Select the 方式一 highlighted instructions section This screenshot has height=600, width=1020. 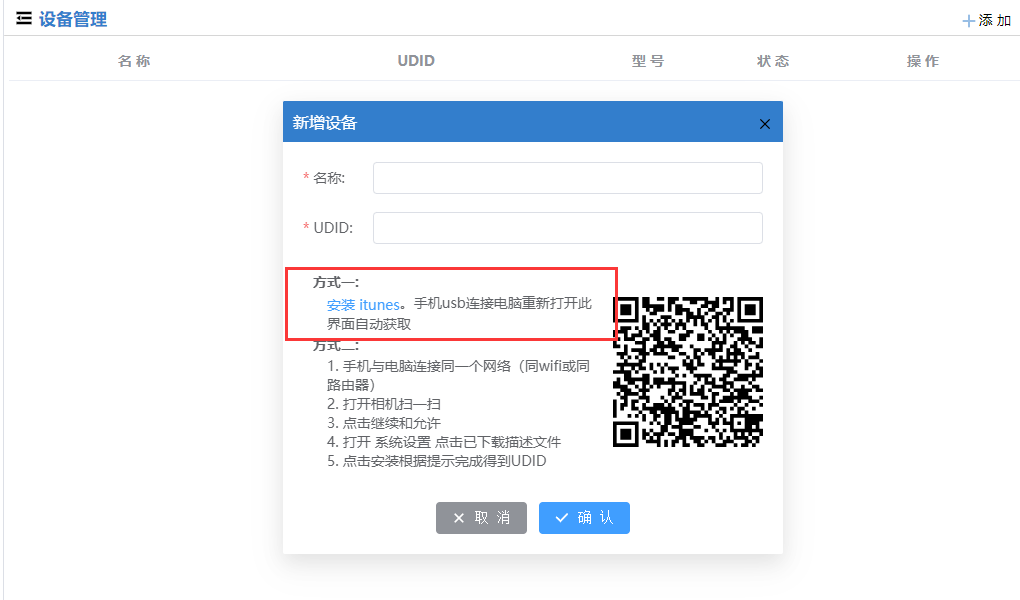point(450,303)
